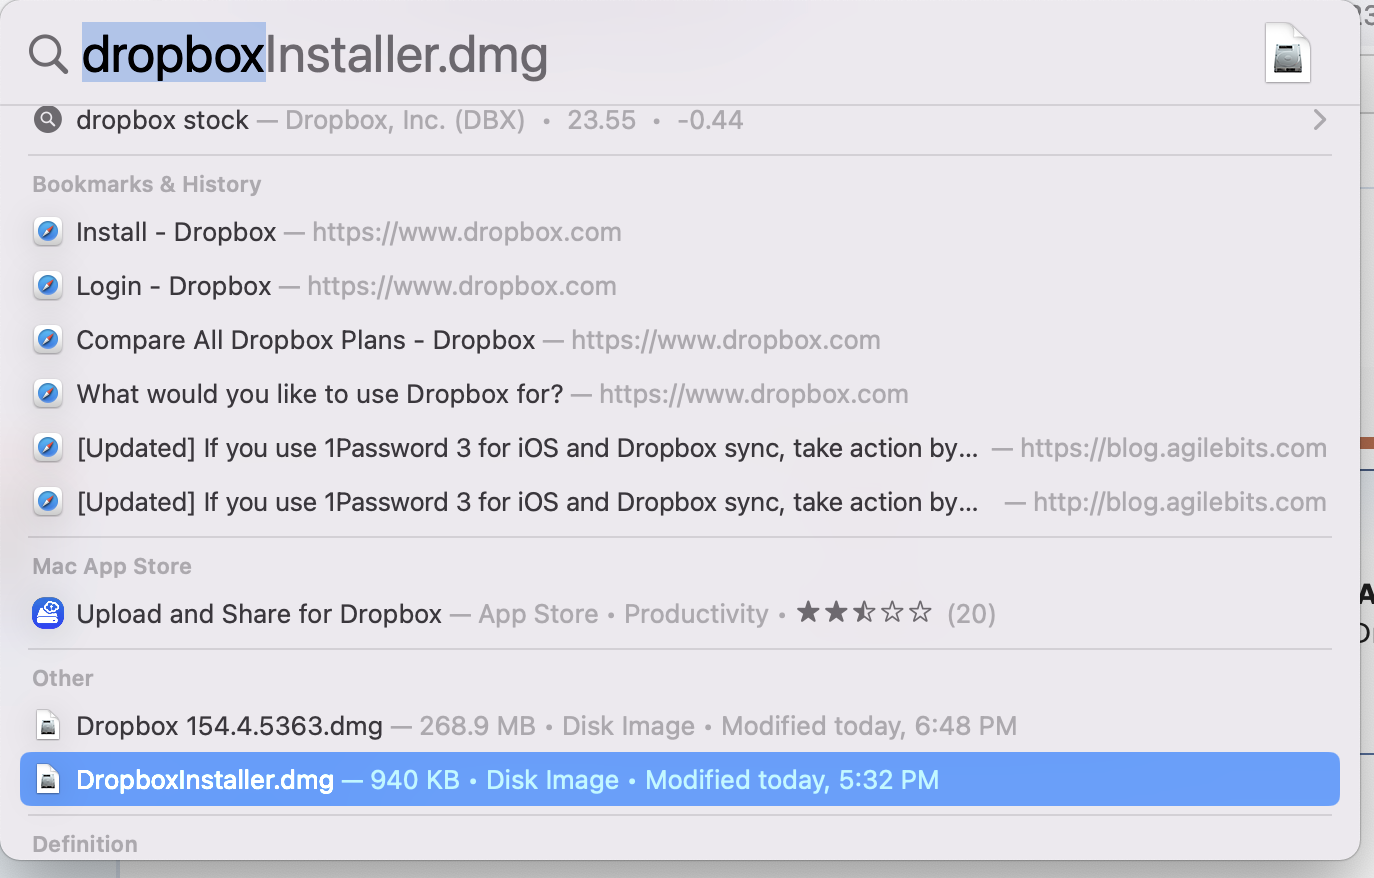Open 1Password article from https://blog.agilebits.com
Screen dimensions: 1374x878
pyautogui.click(x=680, y=448)
